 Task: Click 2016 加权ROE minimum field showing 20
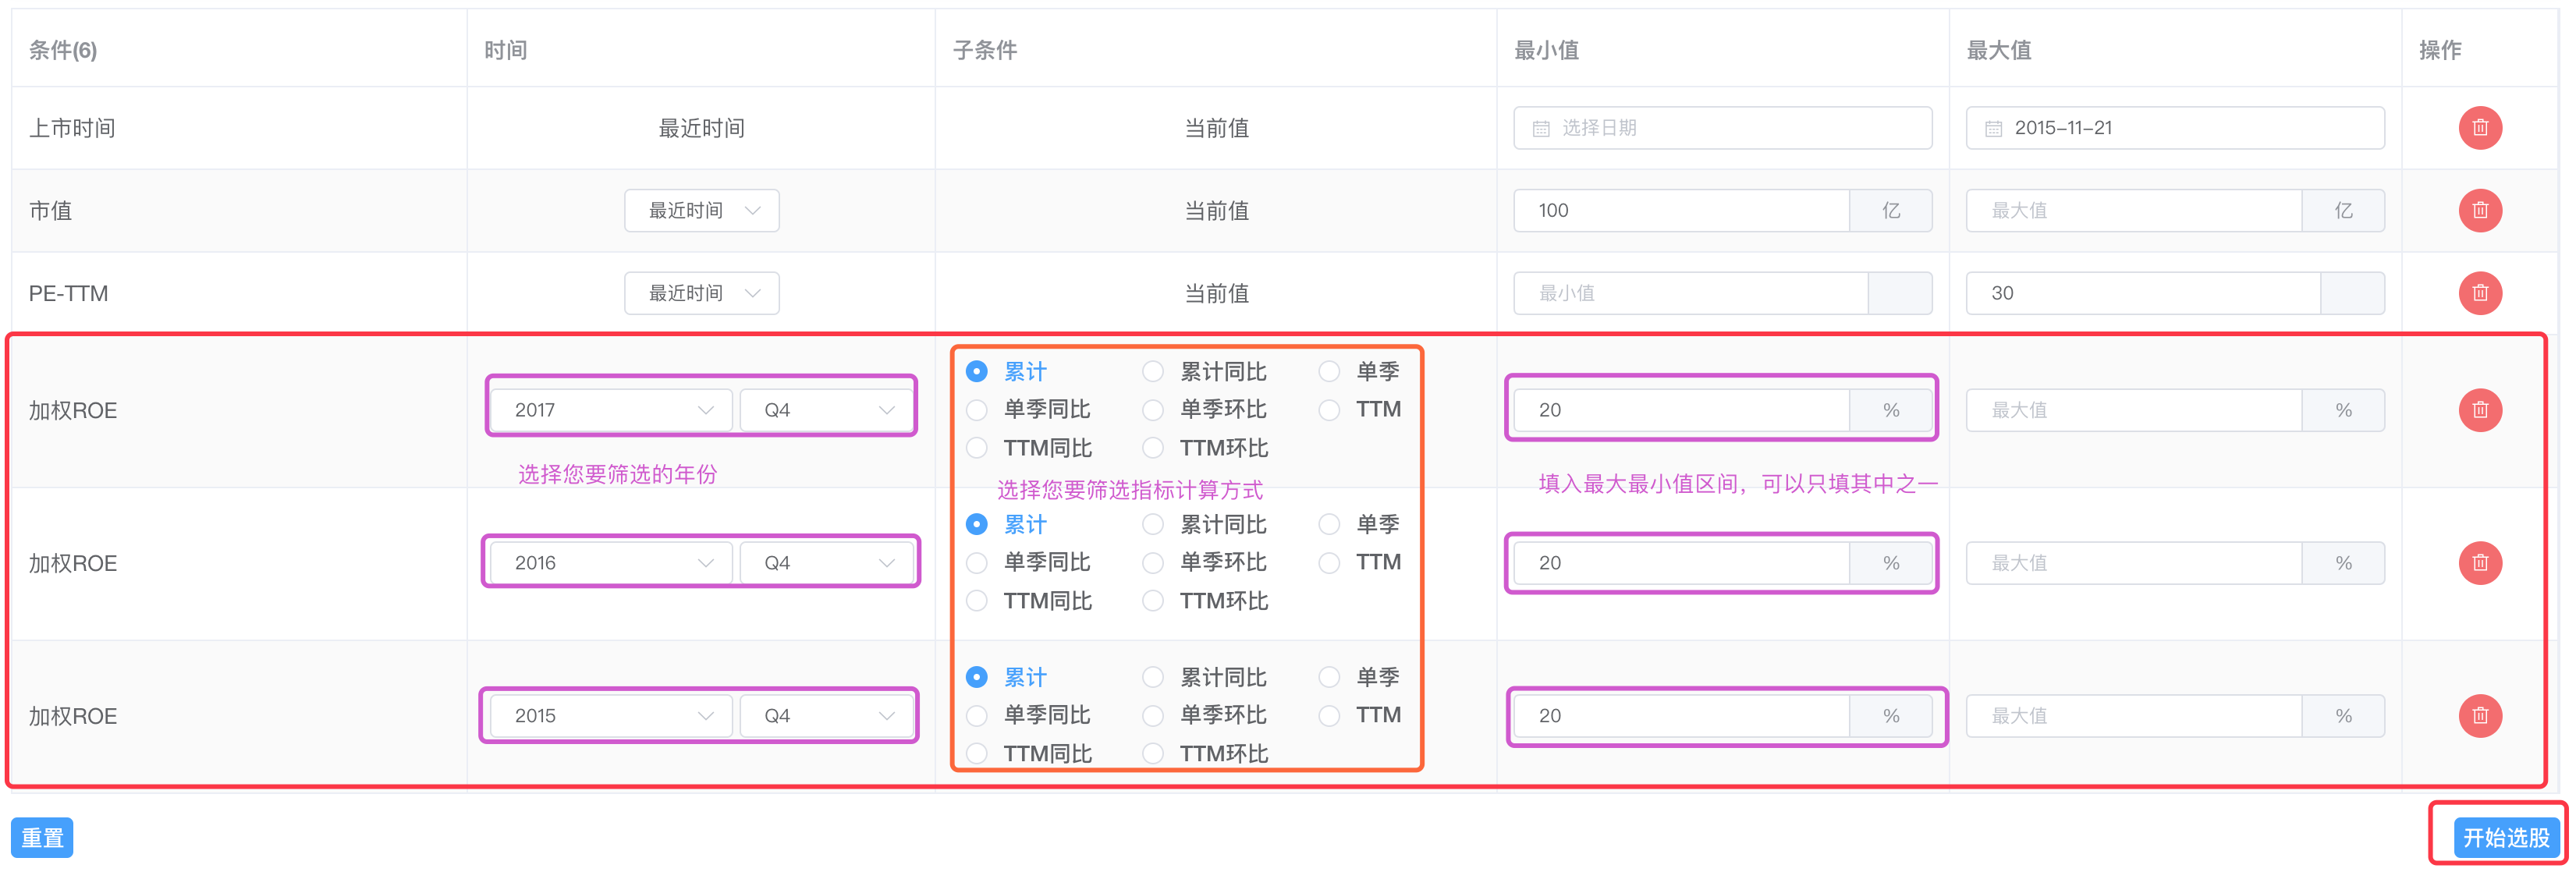1682,563
